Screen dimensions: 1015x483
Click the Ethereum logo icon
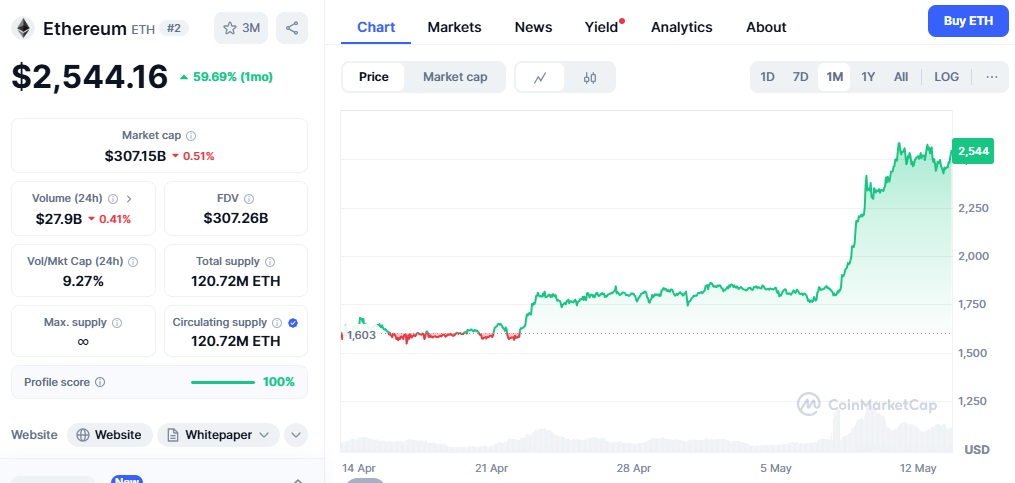23,27
